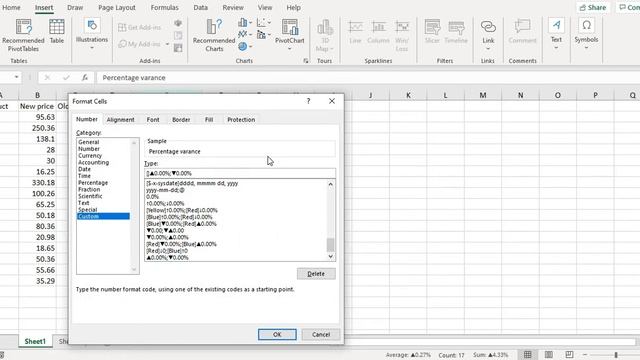Click the Timeline filter icon

click(x=456, y=31)
